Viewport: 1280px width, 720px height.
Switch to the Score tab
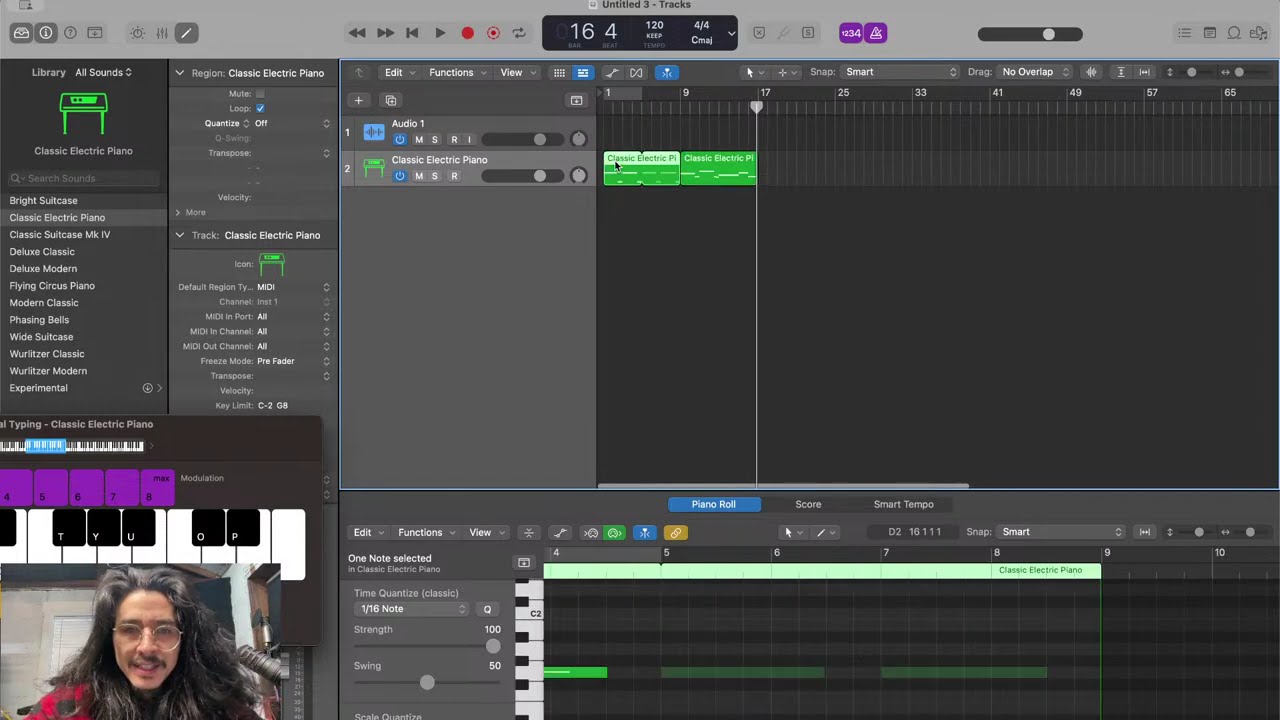pos(808,504)
